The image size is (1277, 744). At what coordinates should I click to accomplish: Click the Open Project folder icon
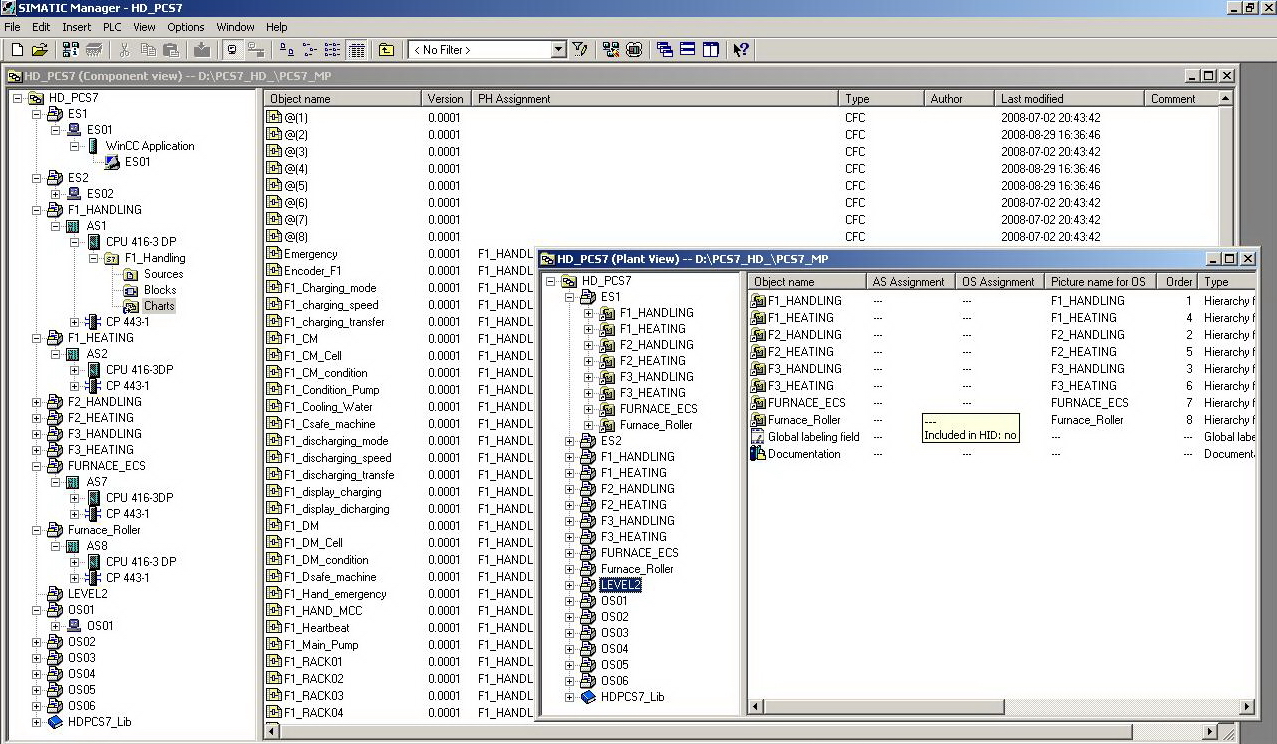pyautogui.click(x=40, y=50)
